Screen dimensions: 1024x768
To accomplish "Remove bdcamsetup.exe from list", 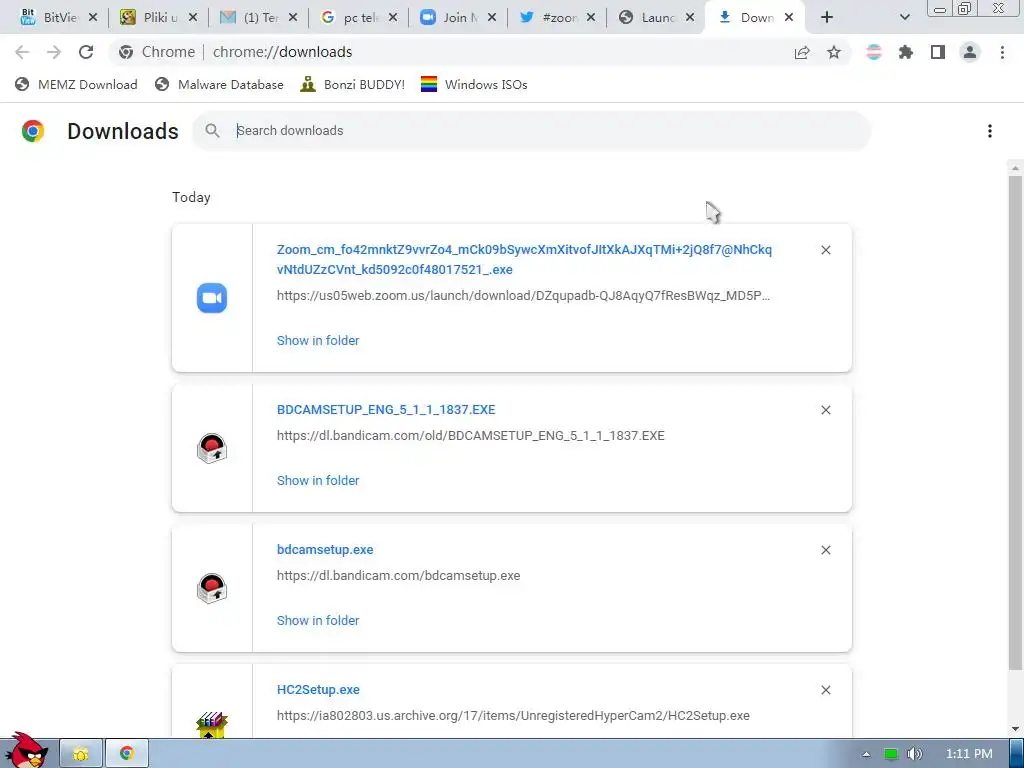I will pyautogui.click(x=825, y=550).
